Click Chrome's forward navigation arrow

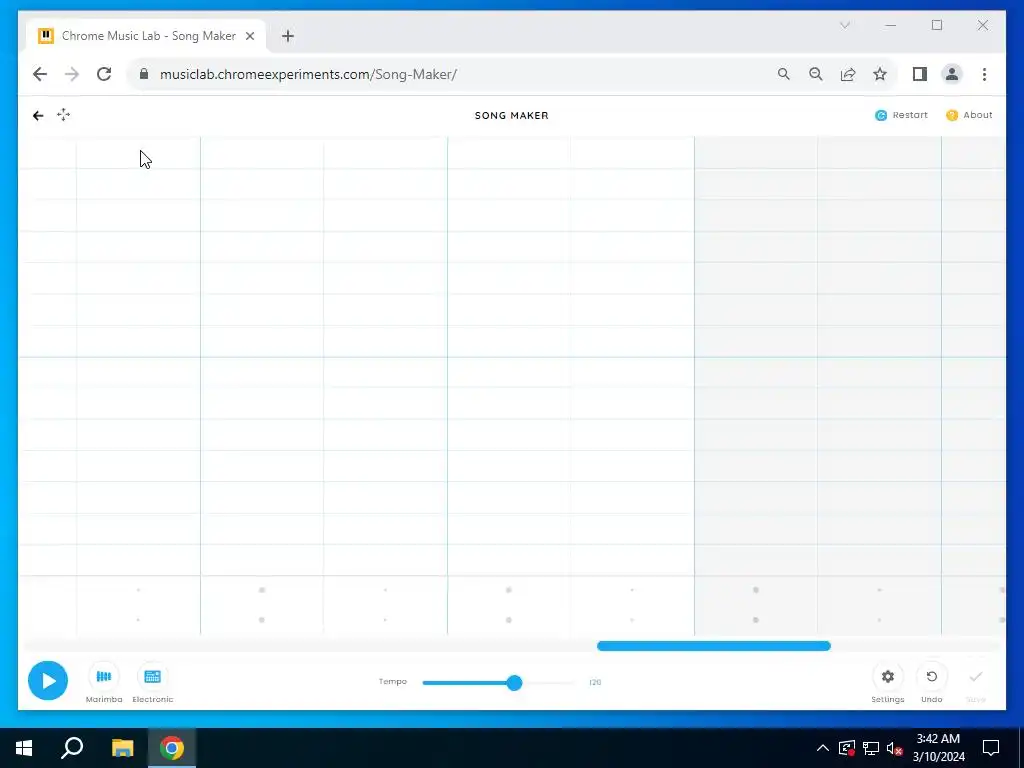[72, 74]
